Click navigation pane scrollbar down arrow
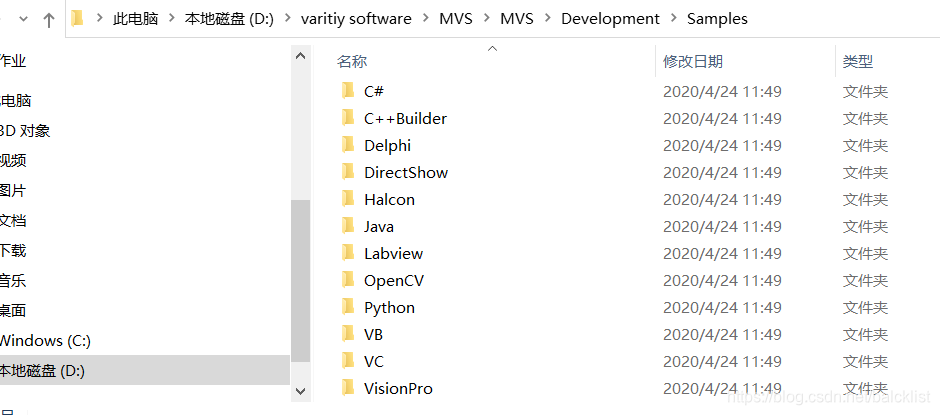 tap(300, 390)
